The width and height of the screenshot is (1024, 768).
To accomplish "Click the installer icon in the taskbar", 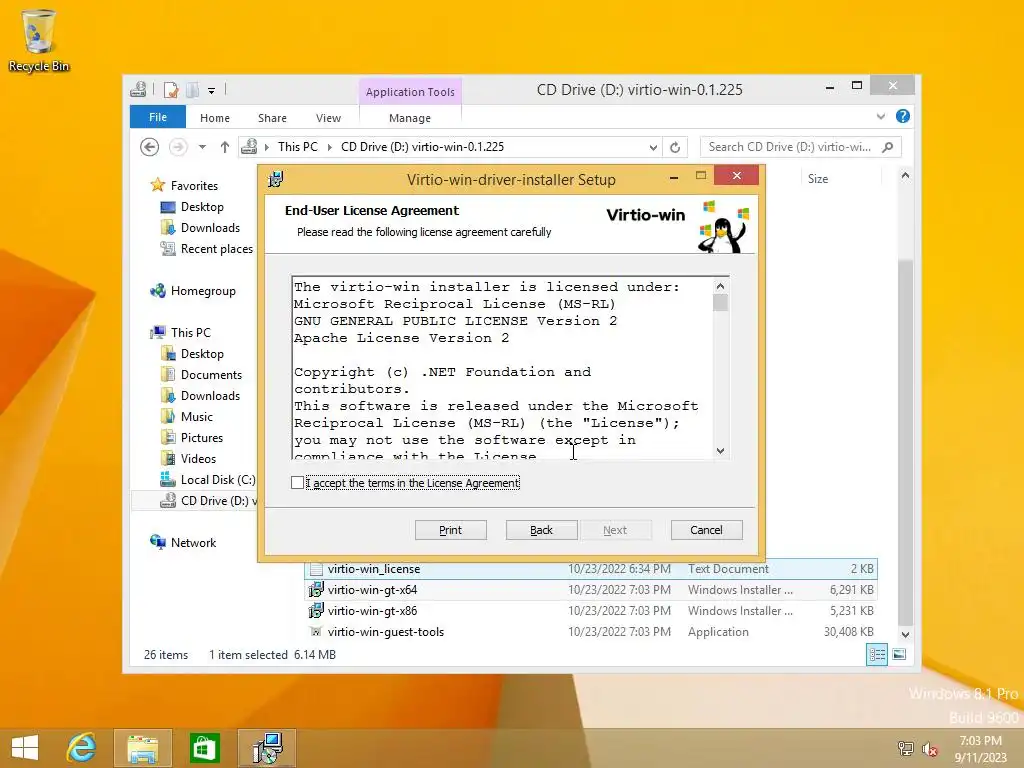I will (x=267, y=748).
